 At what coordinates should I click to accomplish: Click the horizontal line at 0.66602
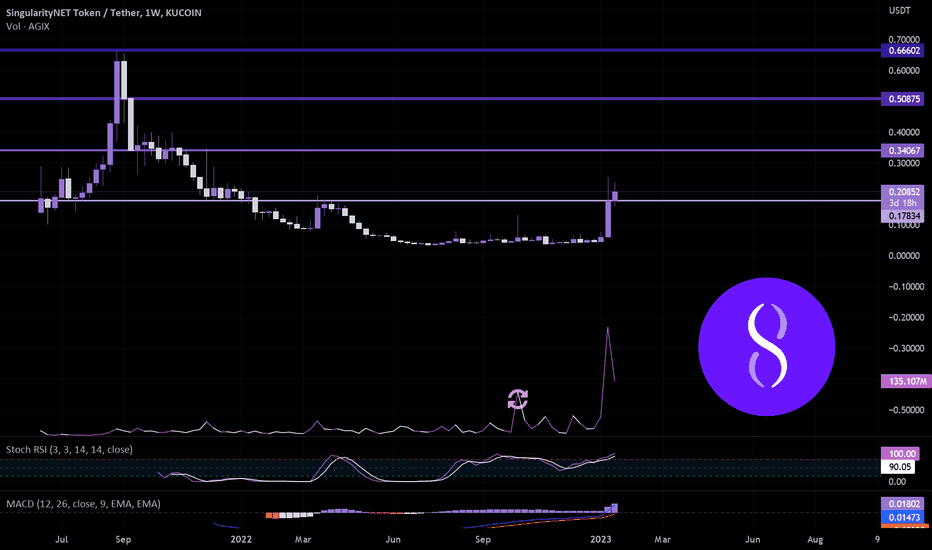click(x=440, y=51)
